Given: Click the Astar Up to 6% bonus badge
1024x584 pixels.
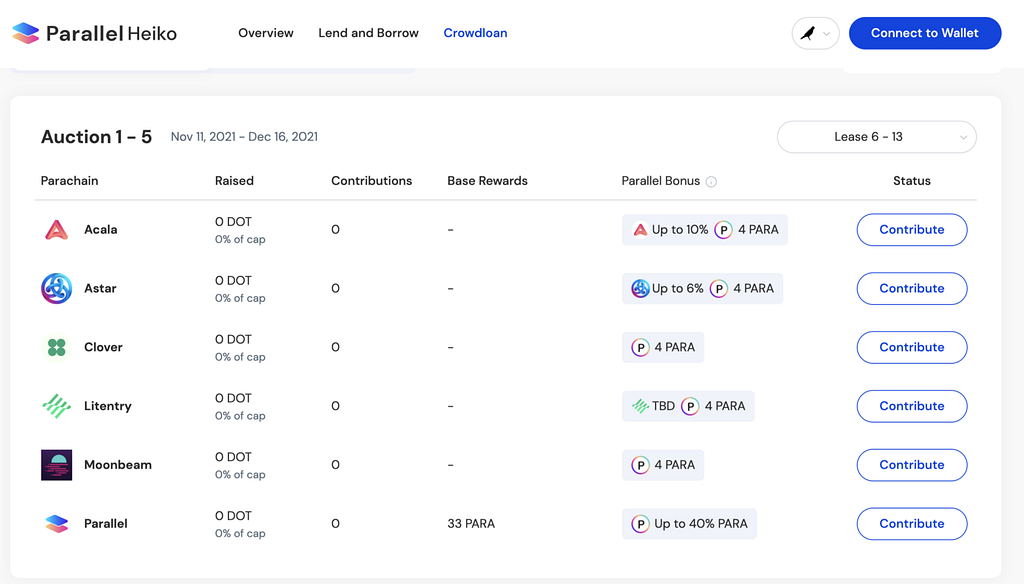Looking at the screenshot, I should (702, 289).
